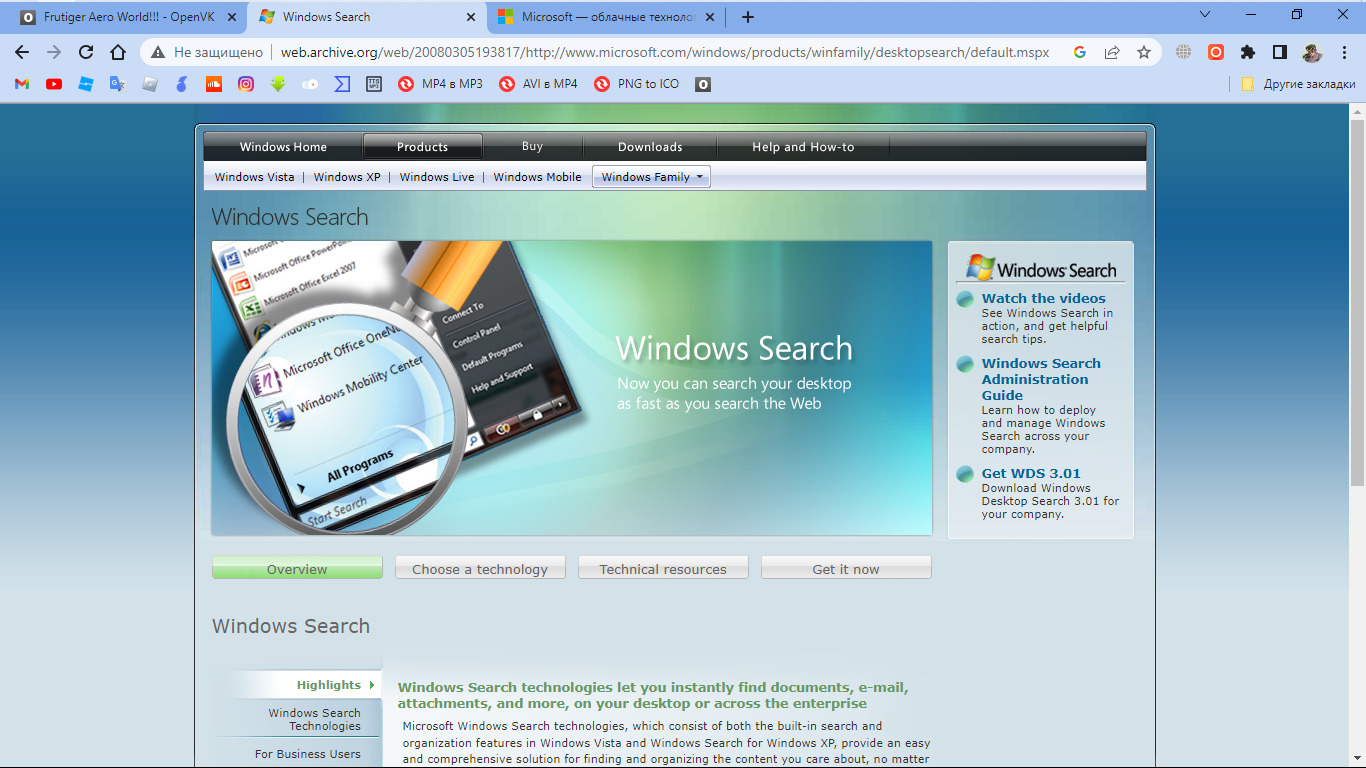Open the Instagram bookmark

point(246,84)
